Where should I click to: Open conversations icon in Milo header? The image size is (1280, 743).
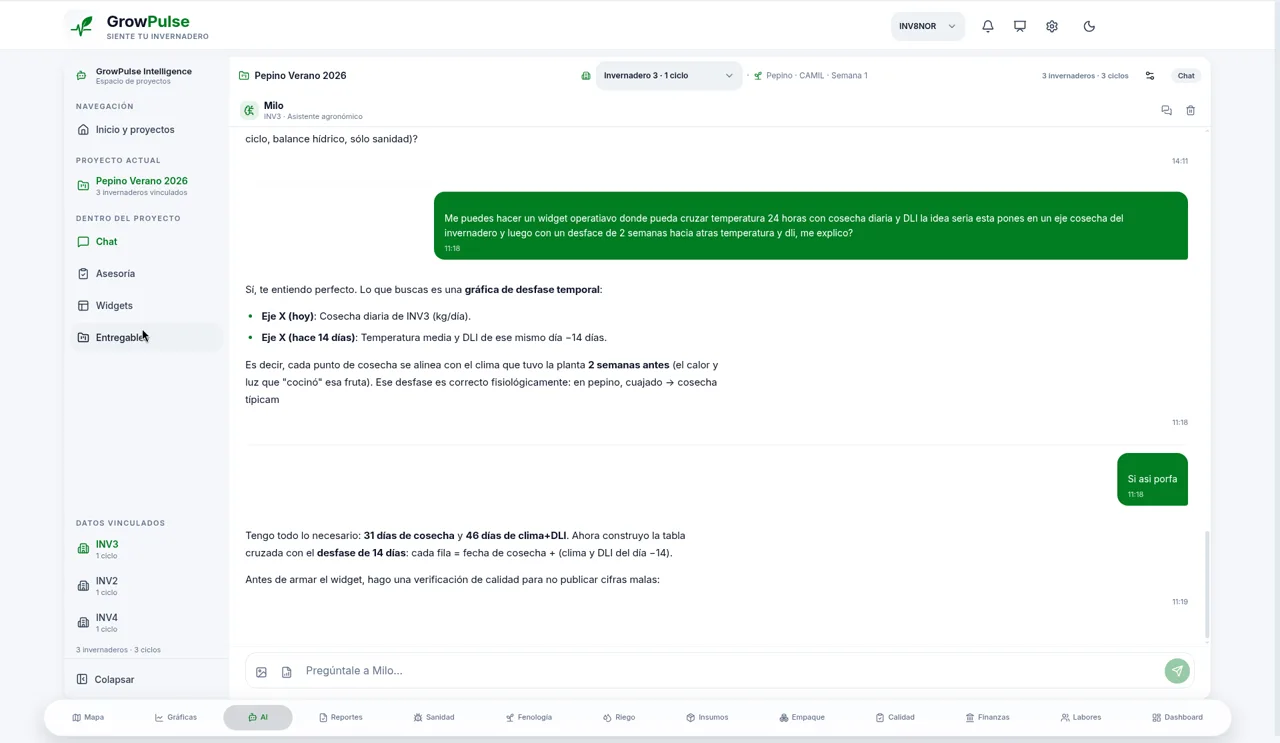point(1166,110)
